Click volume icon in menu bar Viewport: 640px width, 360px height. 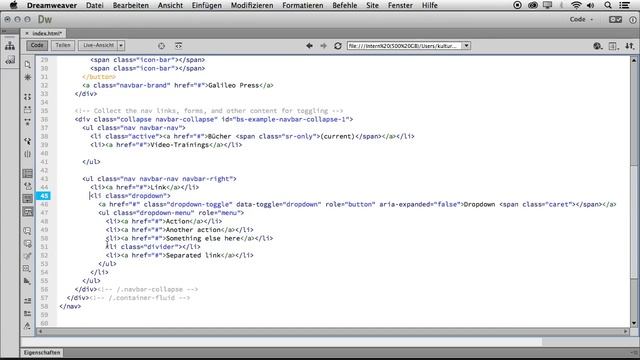pos(591,5)
